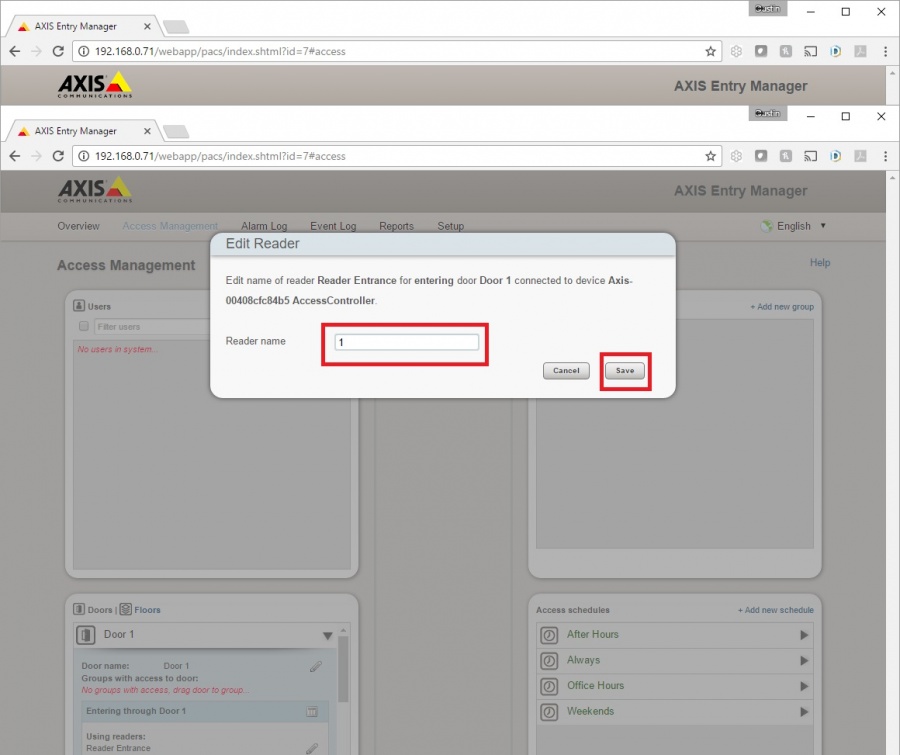This screenshot has height=755, width=900.
Task: Open the Reports menu item
Action: (x=396, y=226)
